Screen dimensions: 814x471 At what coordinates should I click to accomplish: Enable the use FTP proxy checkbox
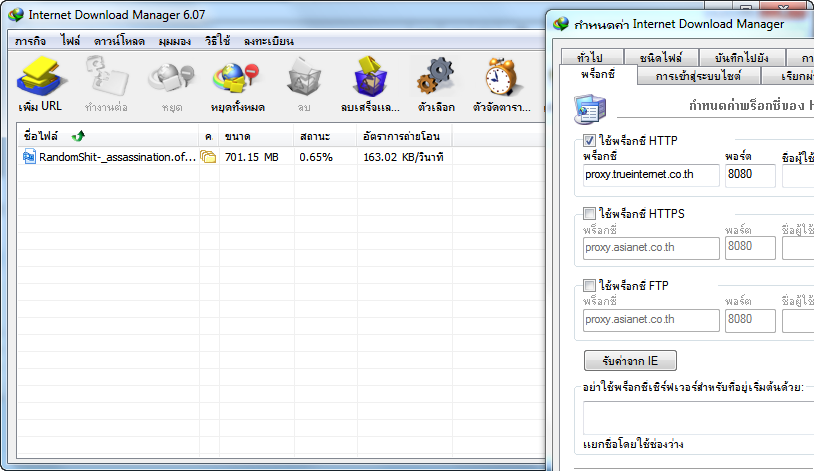(589, 285)
